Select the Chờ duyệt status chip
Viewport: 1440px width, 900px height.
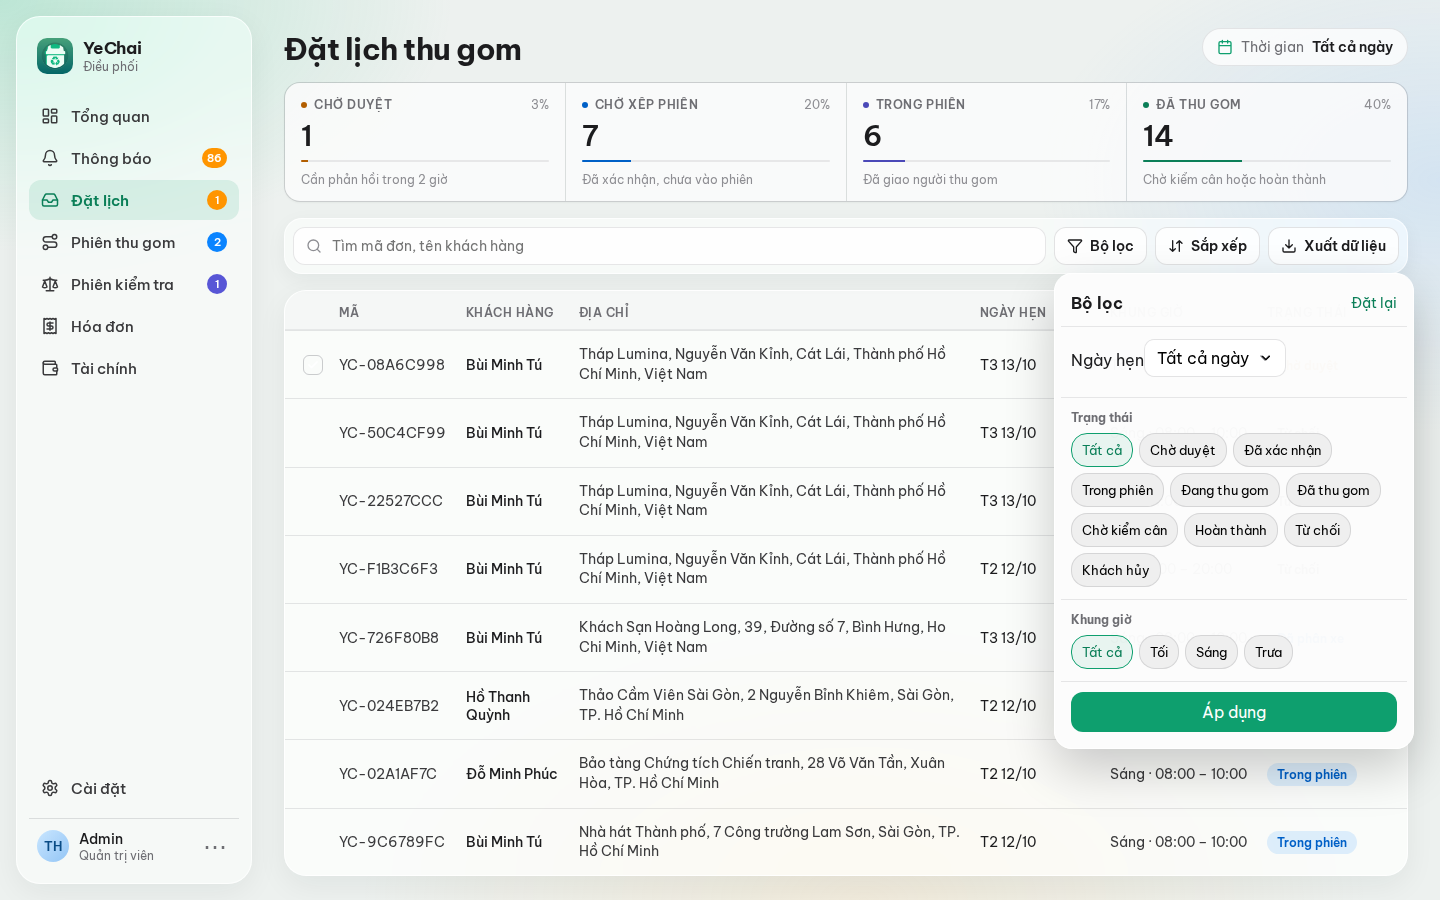point(1183,450)
